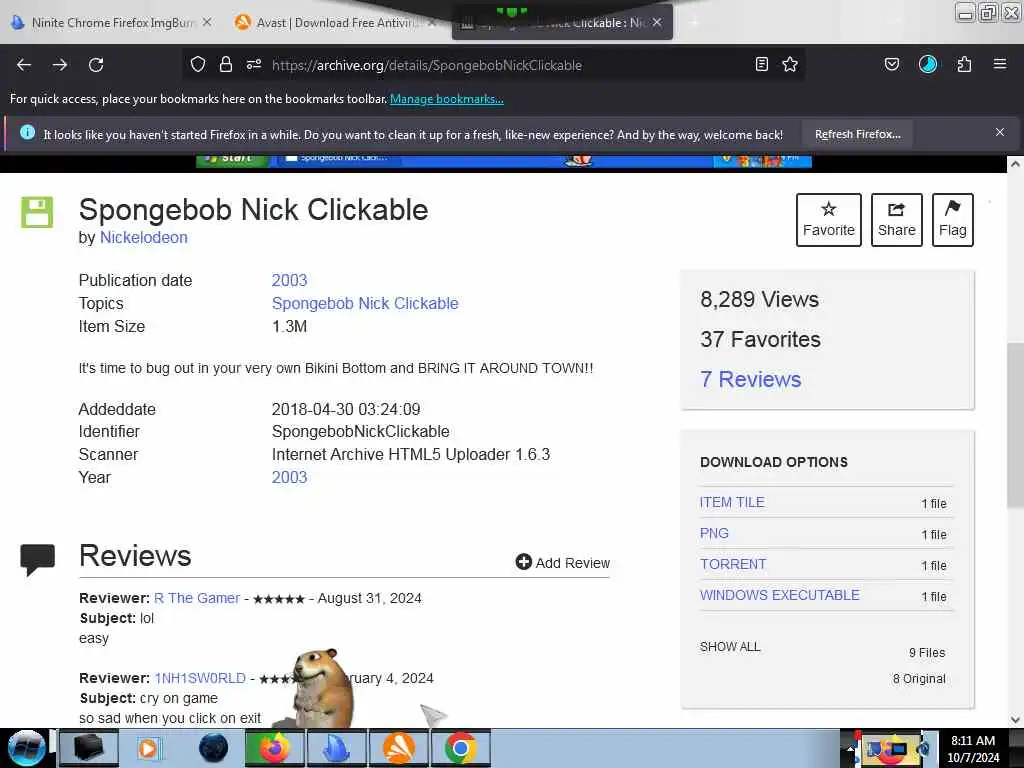Share this archive item
The image size is (1024, 768).
click(x=897, y=219)
